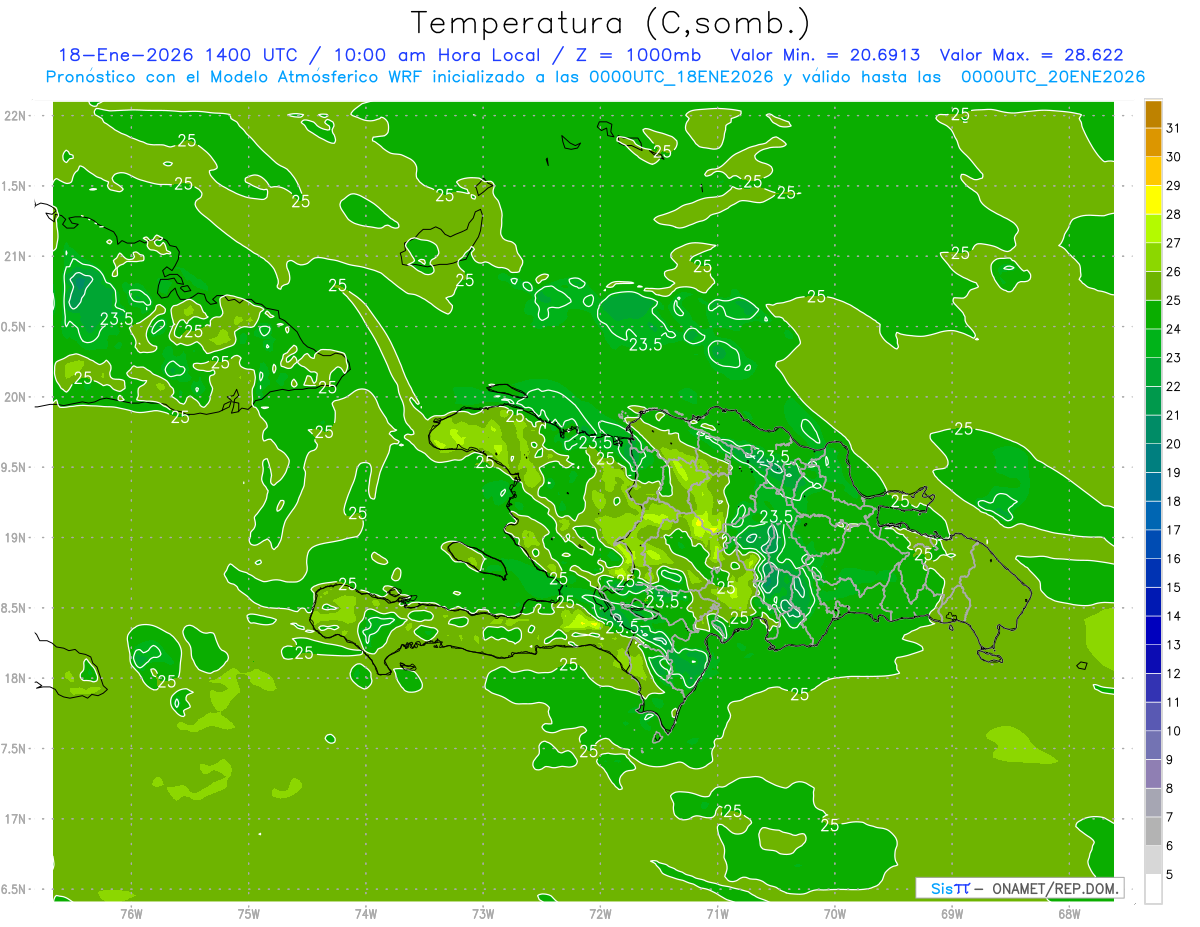Click the '75W' longitude axis label
This screenshot has width=1200, height=927.
(x=249, y=913)
